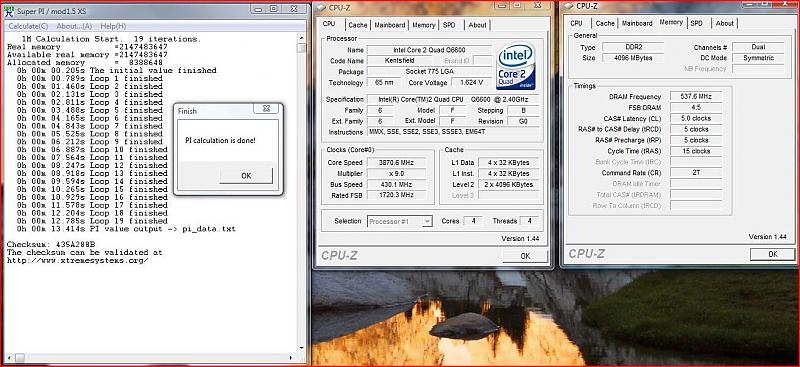Click the Code Name field Kentsfield
The height and width of the screenshot is (367, 800).
pyautogui.click(x=399, y=61)
